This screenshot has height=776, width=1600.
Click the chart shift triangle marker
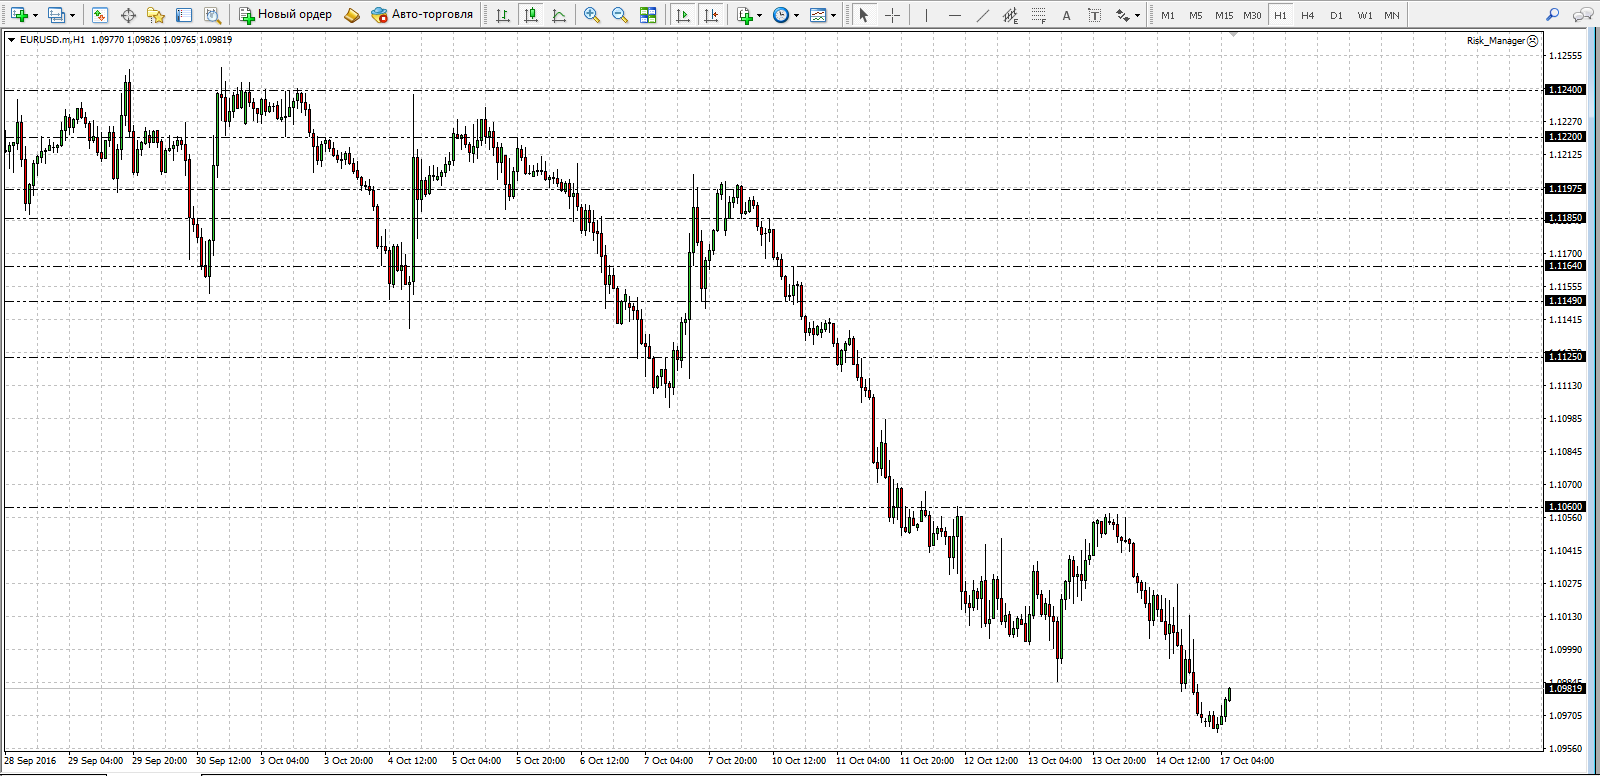[1234, 34]
